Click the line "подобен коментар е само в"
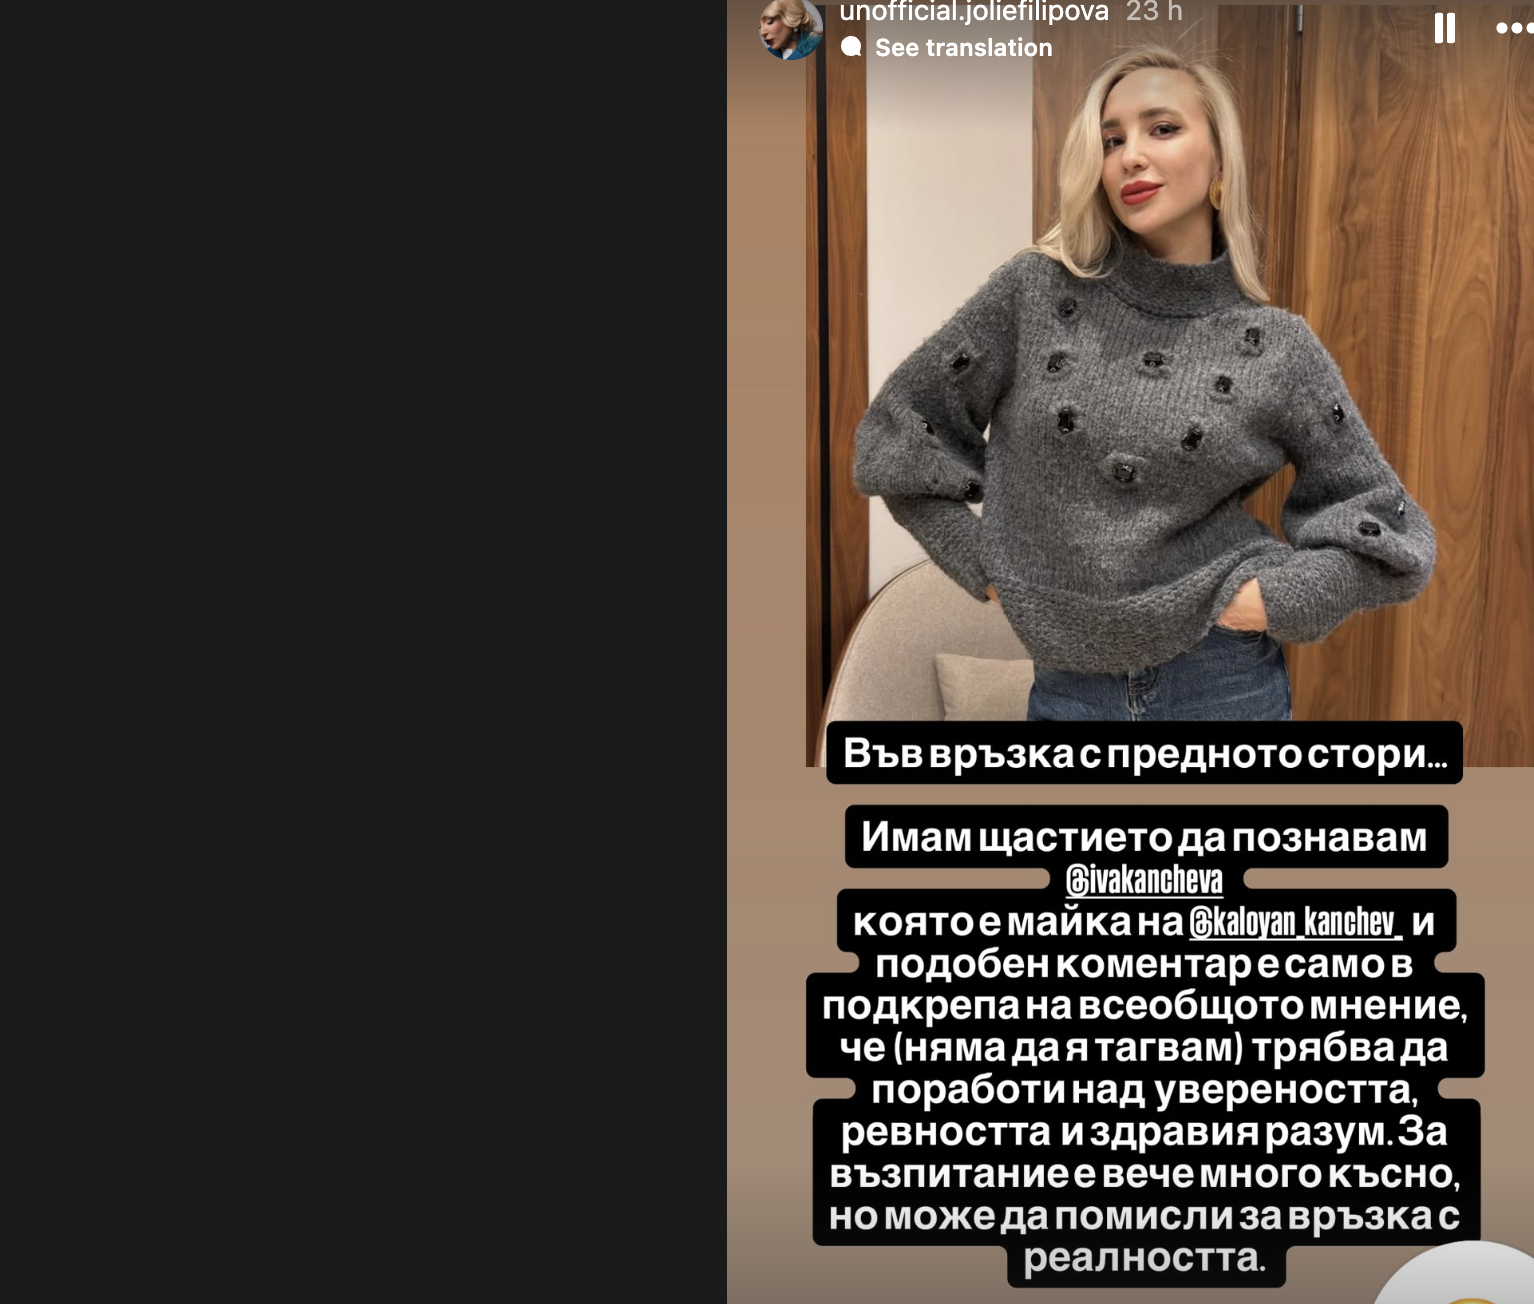Image resolution: width=1534 pixels, height=1304 pixels. pyautogui.click(x=1145, y=964)
